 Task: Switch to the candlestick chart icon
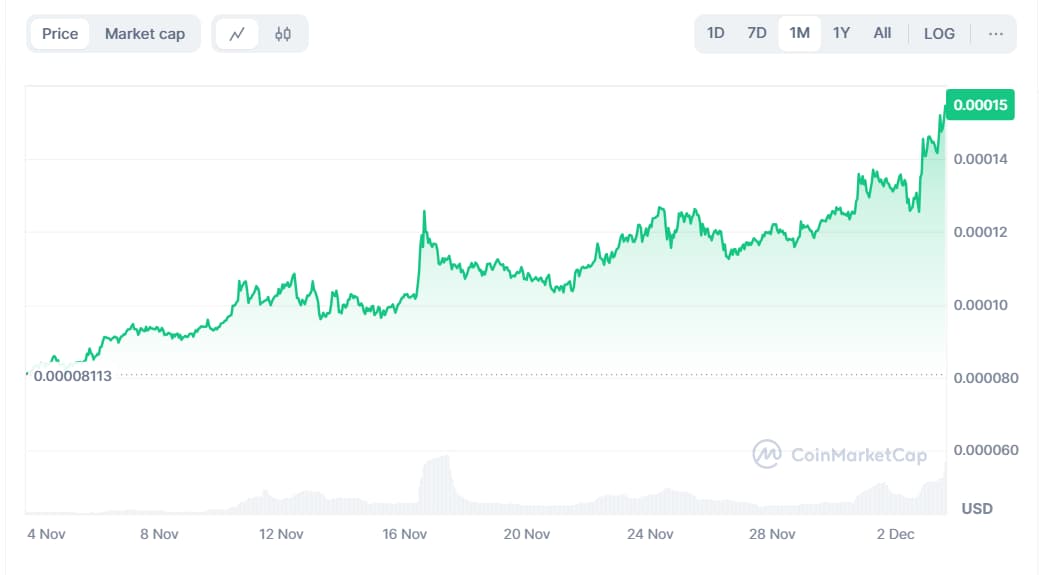pos(283,34)
